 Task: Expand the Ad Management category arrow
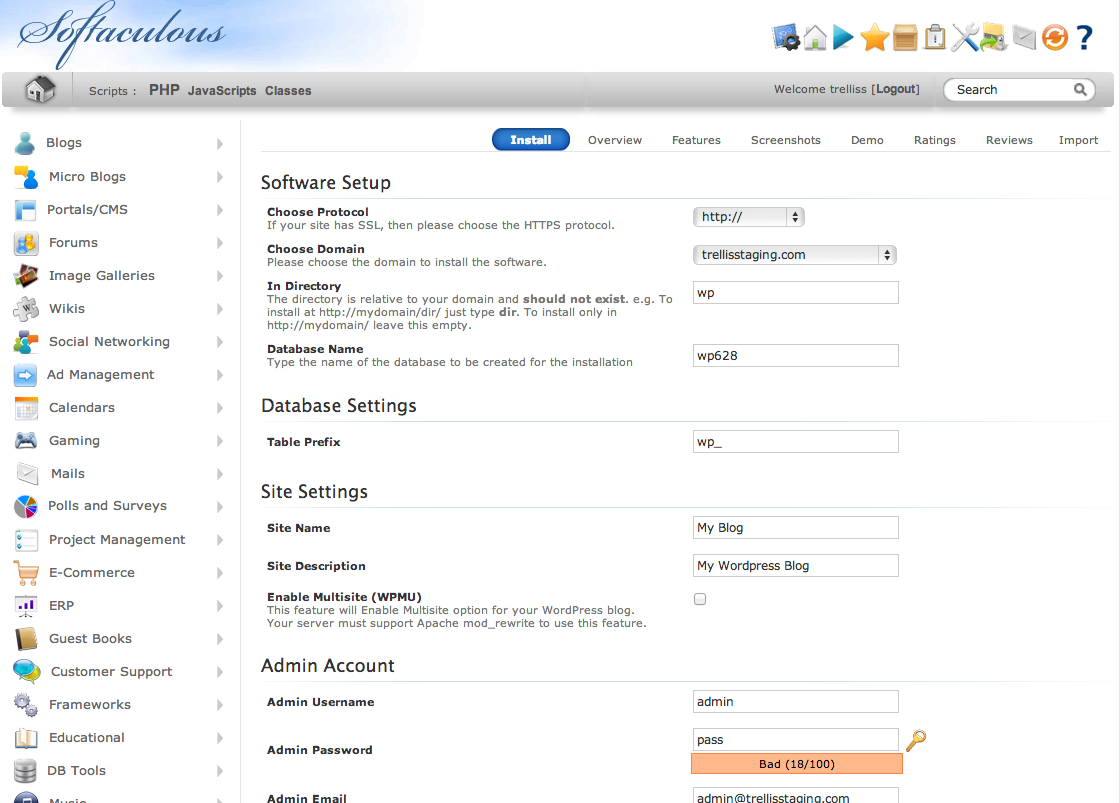coord(220,375)
